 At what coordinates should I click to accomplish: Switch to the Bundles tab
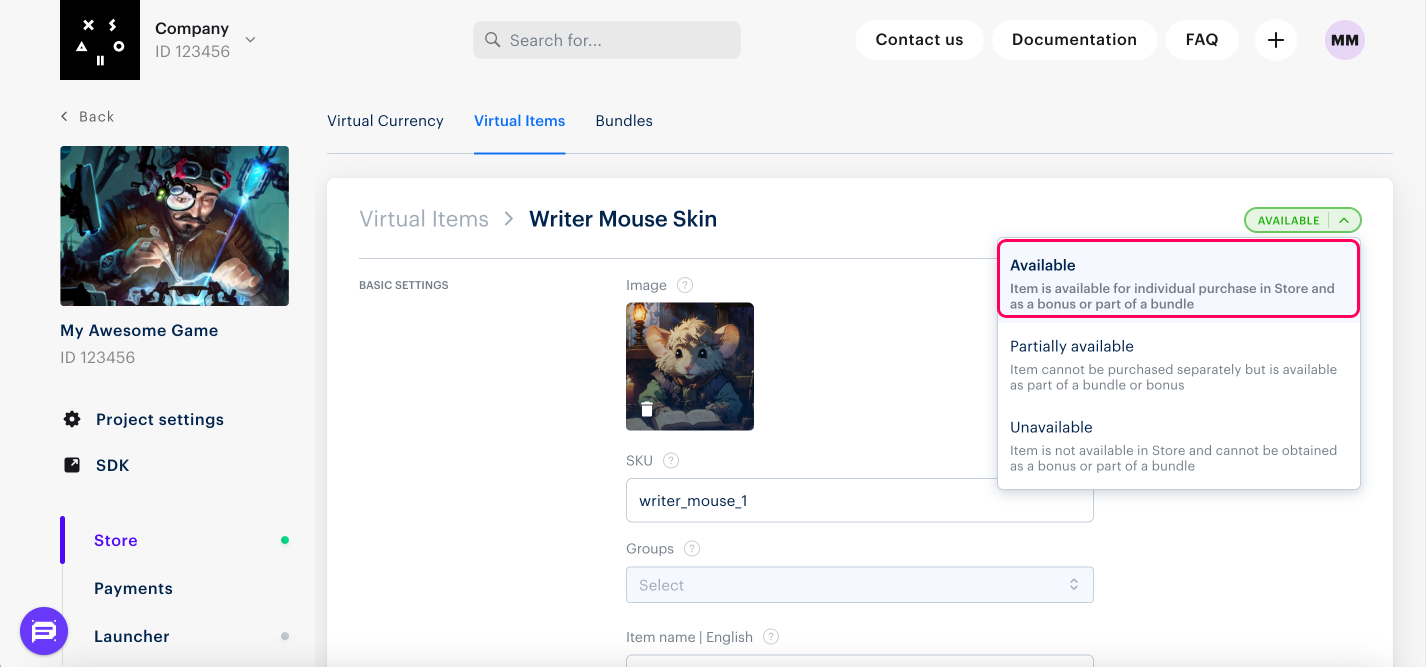(623, 120)
